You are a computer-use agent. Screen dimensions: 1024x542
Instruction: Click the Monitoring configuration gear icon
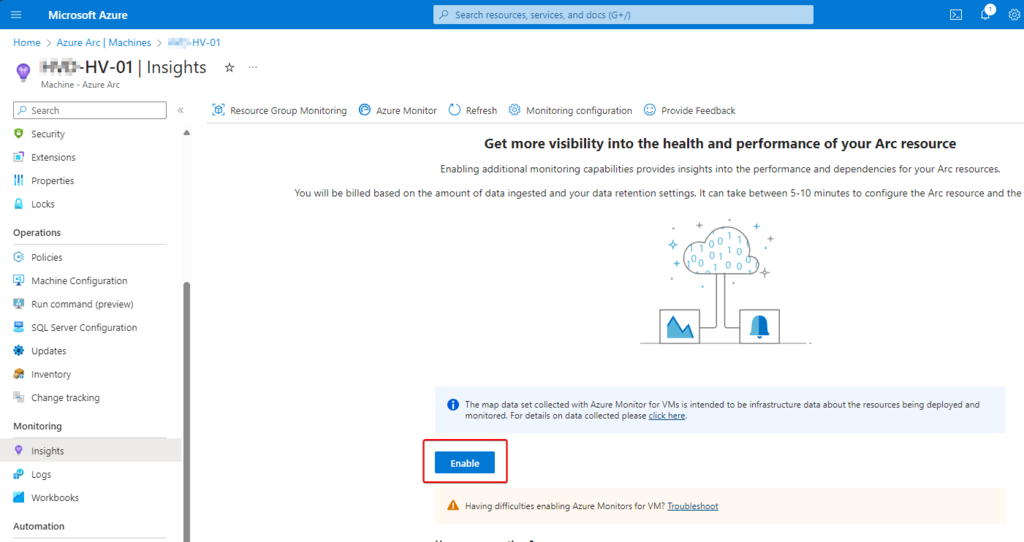click(515, 110)
